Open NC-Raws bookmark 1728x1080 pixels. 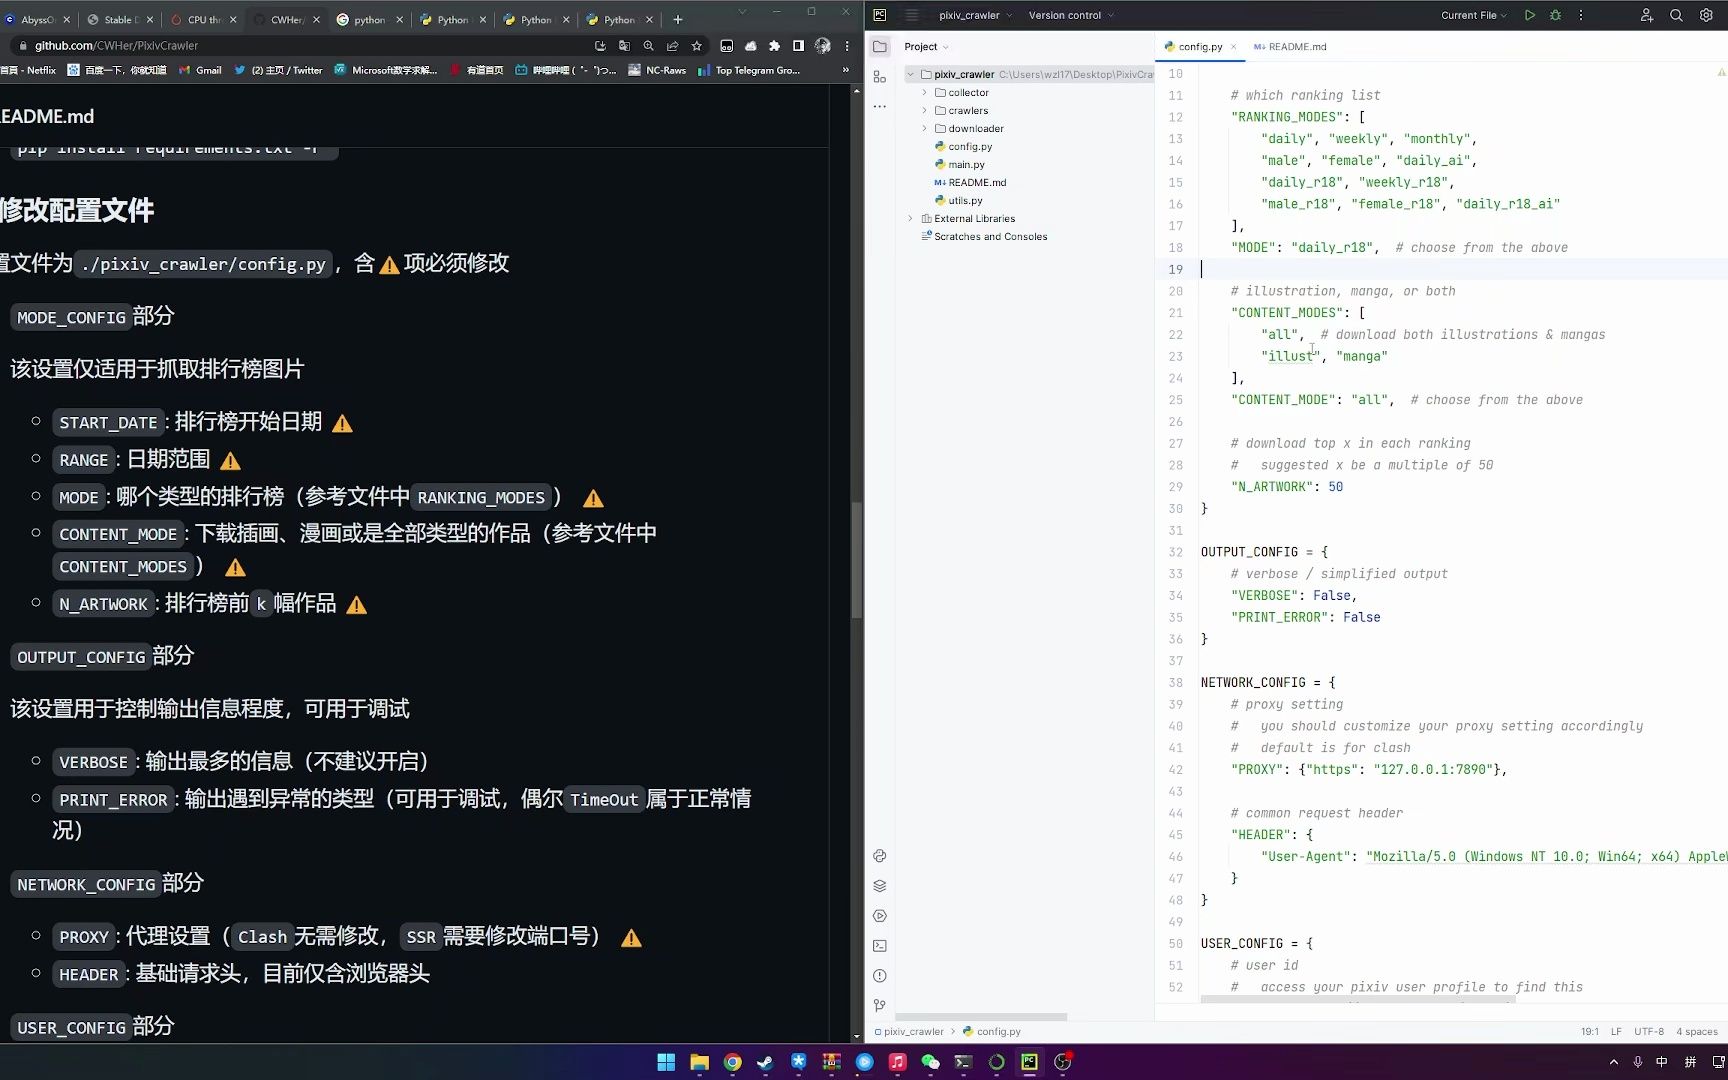[x=657, y=70]
